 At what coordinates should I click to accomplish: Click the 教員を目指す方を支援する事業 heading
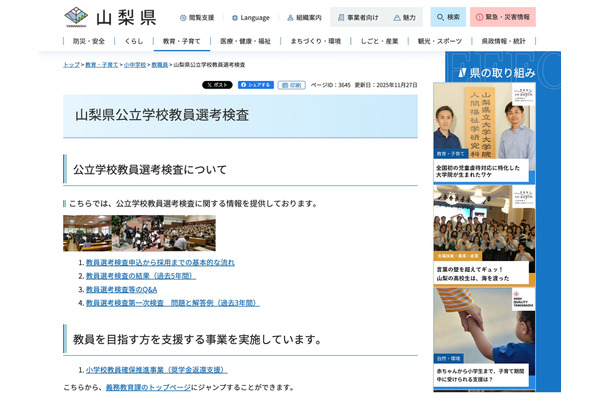click(x=197, y=340)
